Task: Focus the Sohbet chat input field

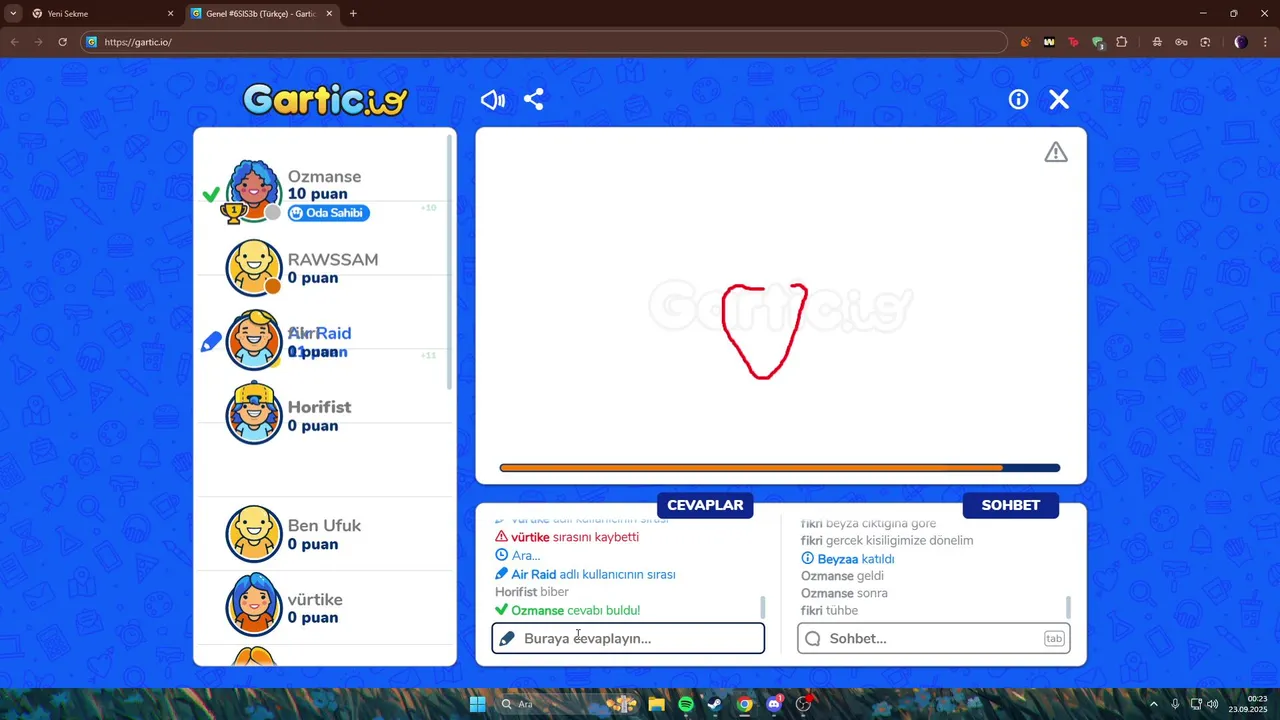Action: tap(933, 638)
